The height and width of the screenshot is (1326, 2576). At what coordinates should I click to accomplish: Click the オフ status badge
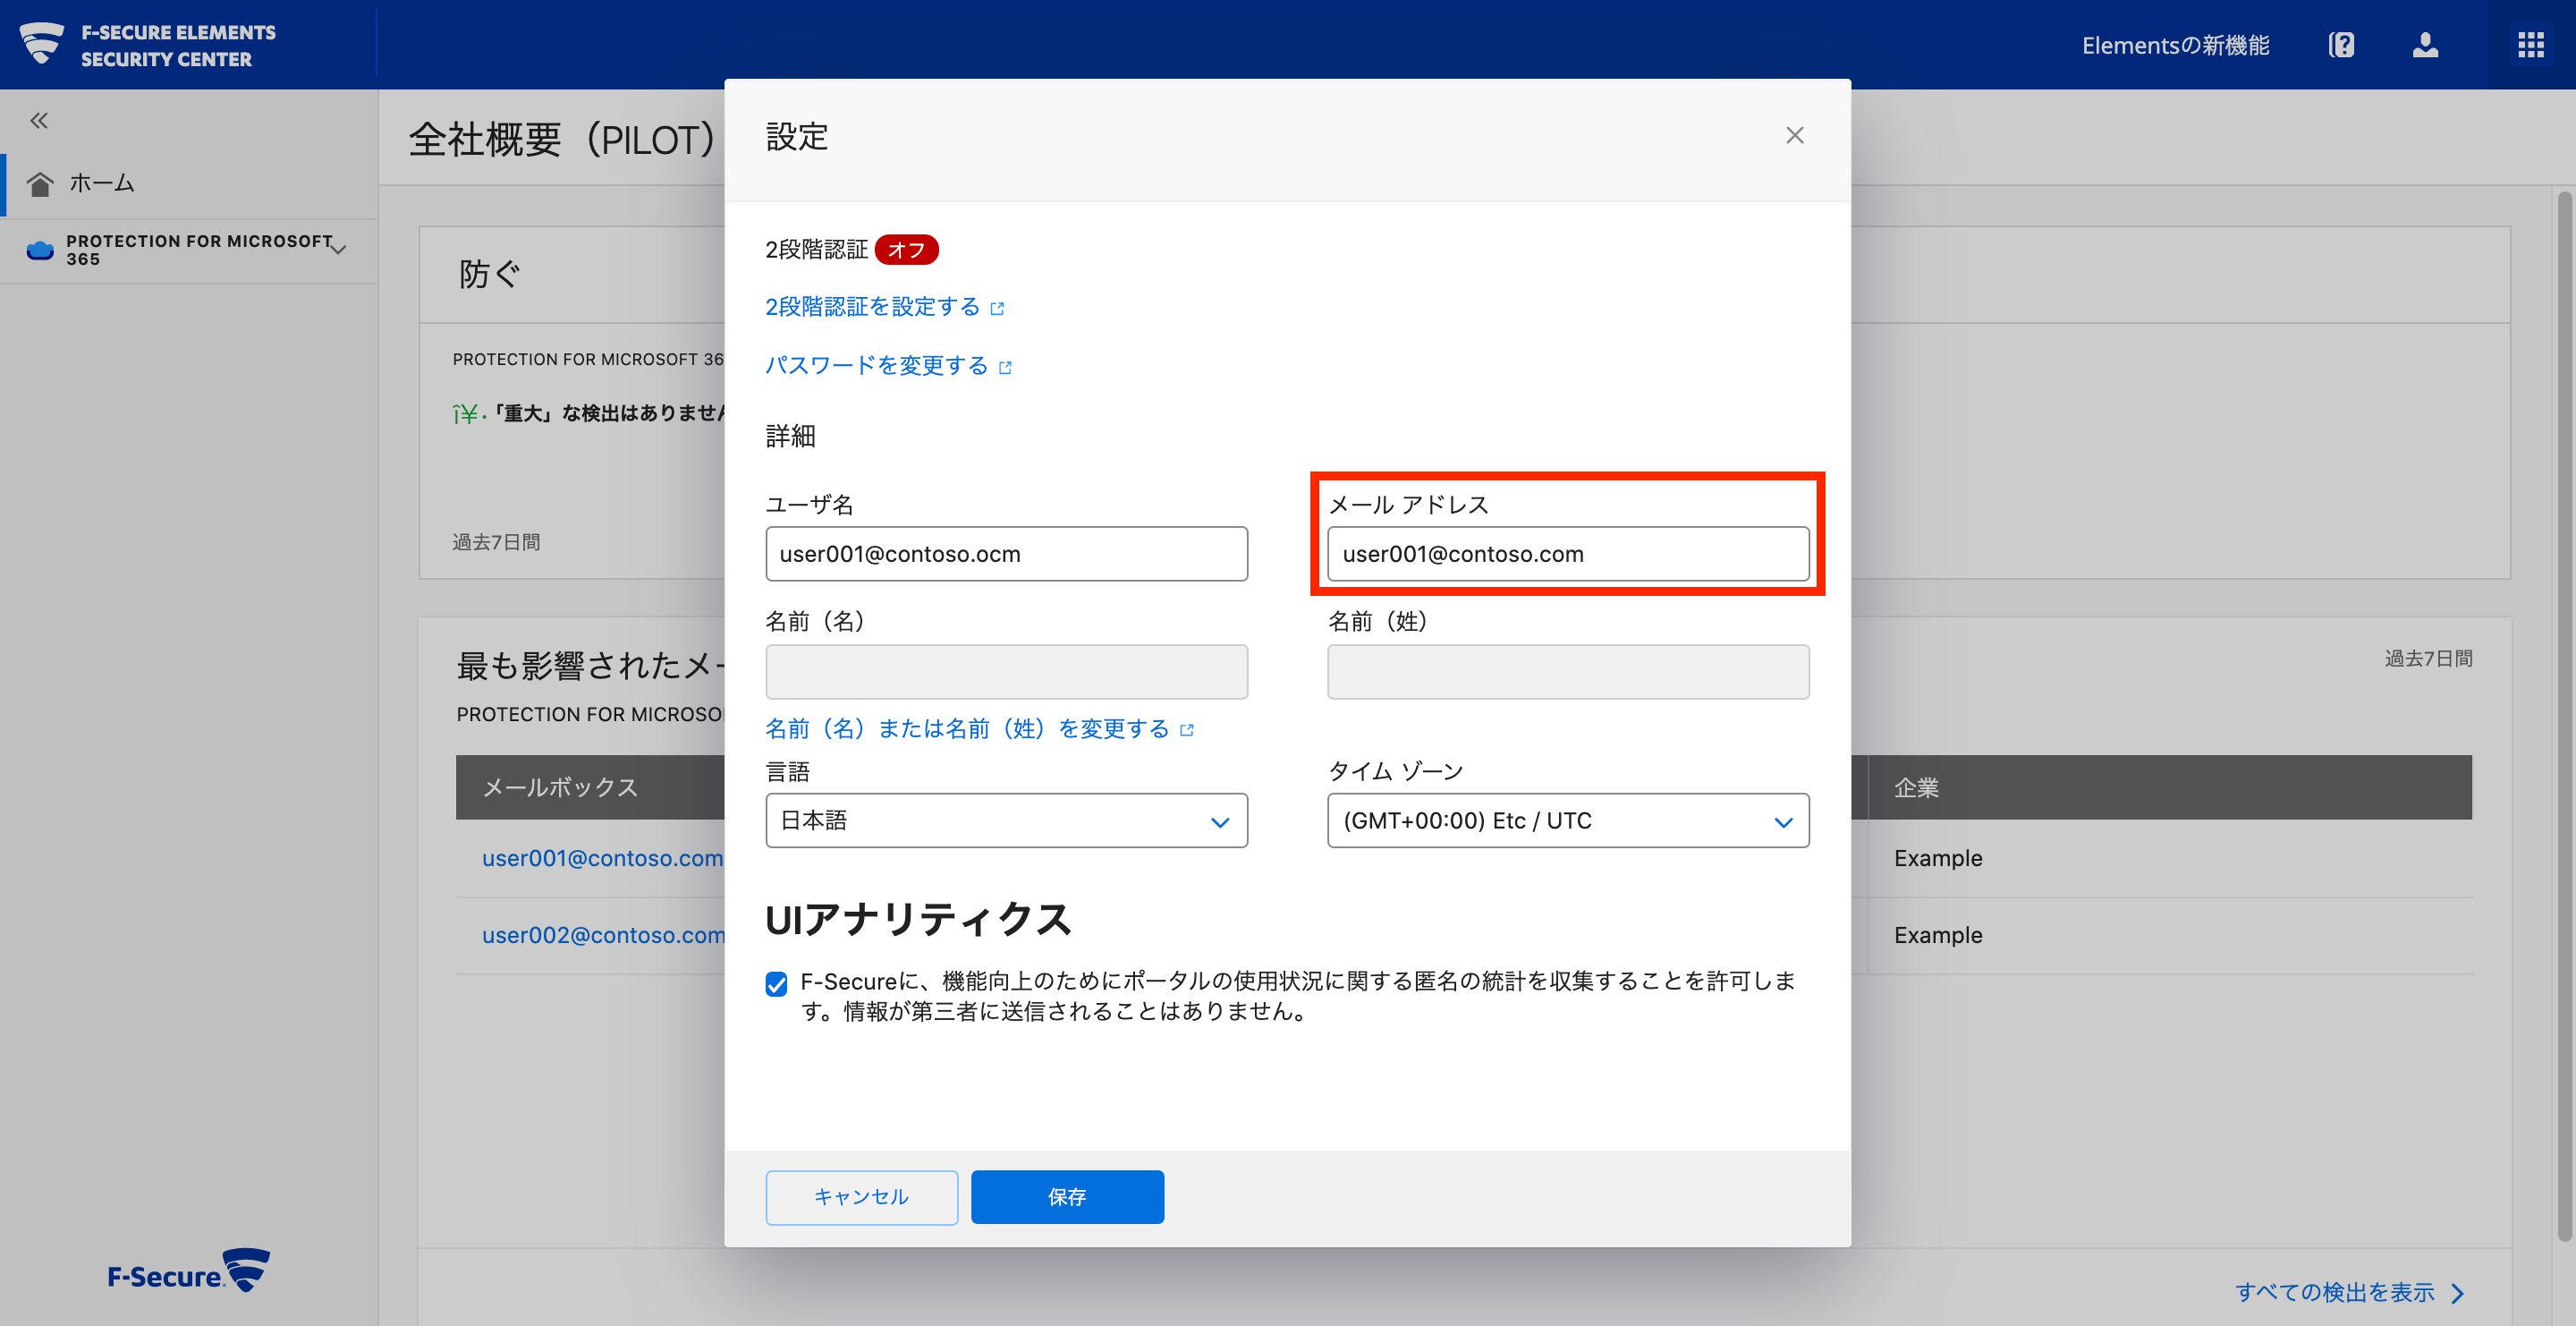coord(906,250)
